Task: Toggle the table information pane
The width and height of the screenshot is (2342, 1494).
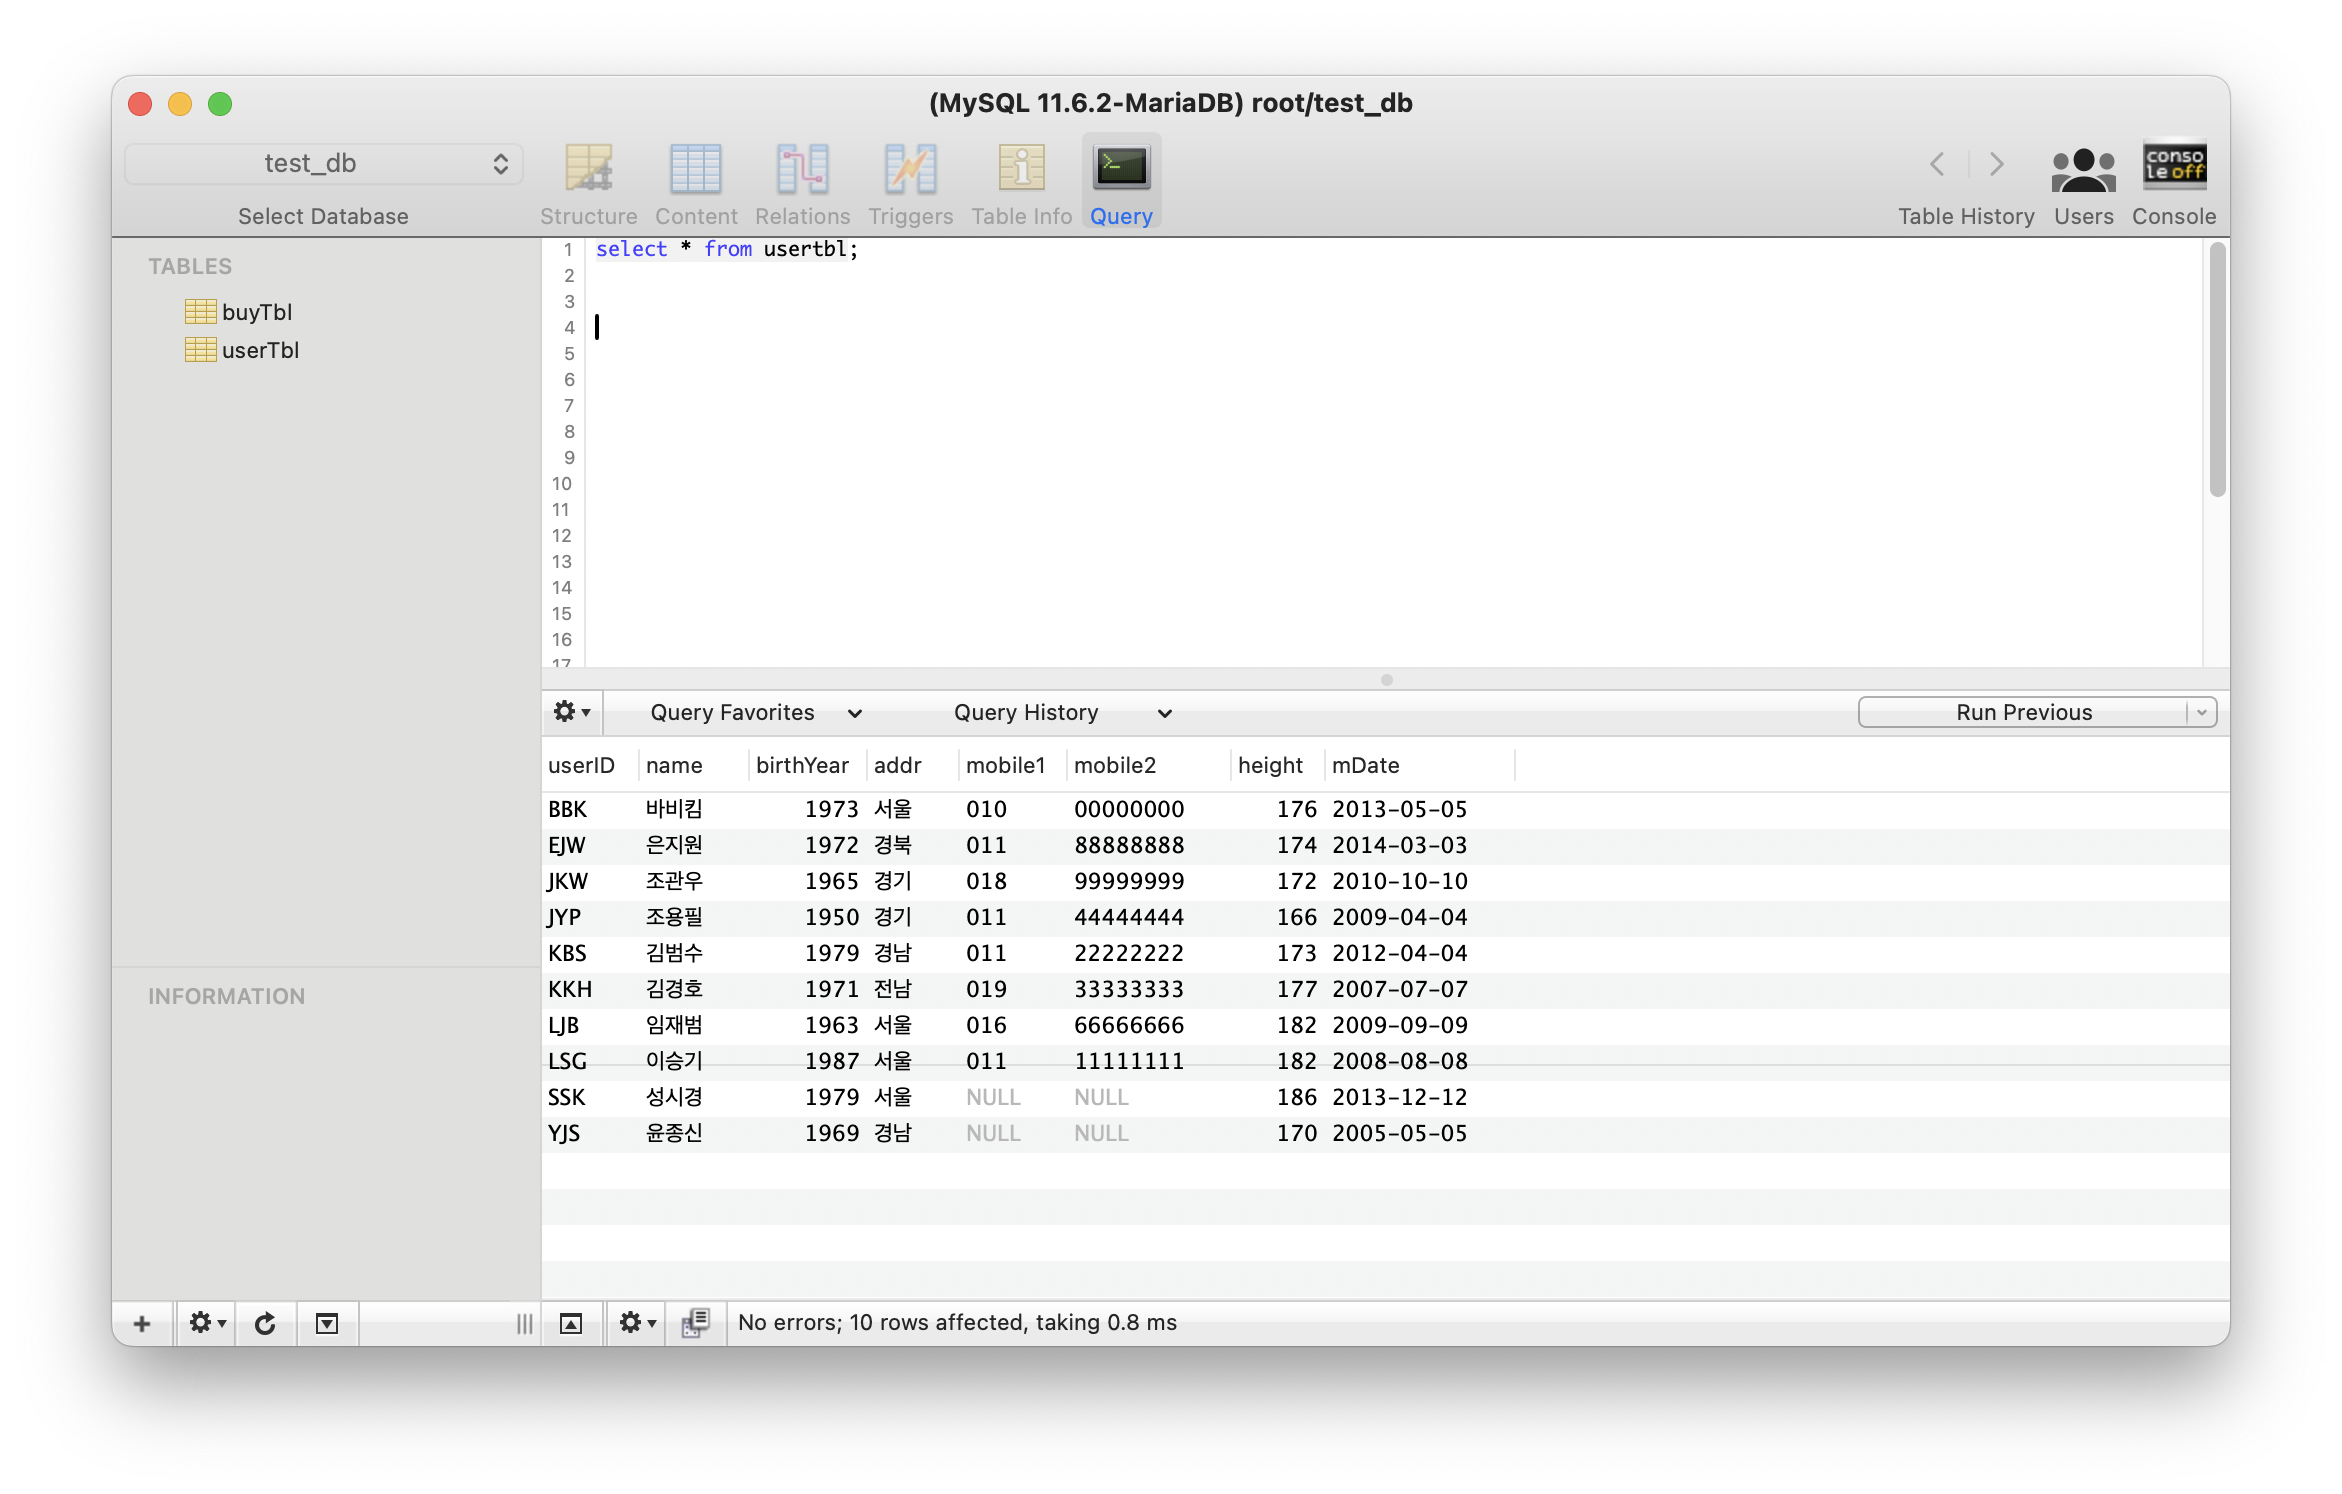Action: (327, 1324)
